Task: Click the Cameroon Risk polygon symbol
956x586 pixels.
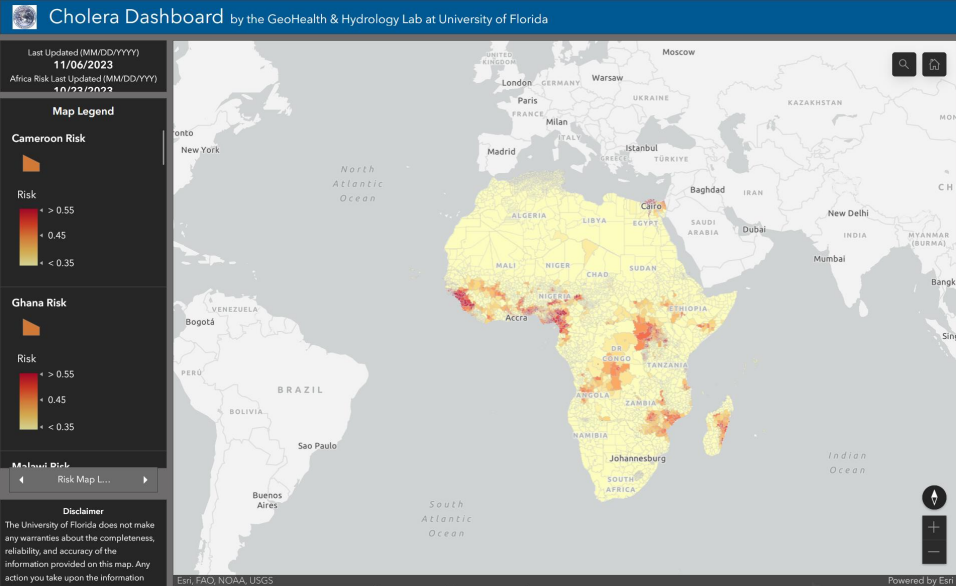Action: [31, 163]
